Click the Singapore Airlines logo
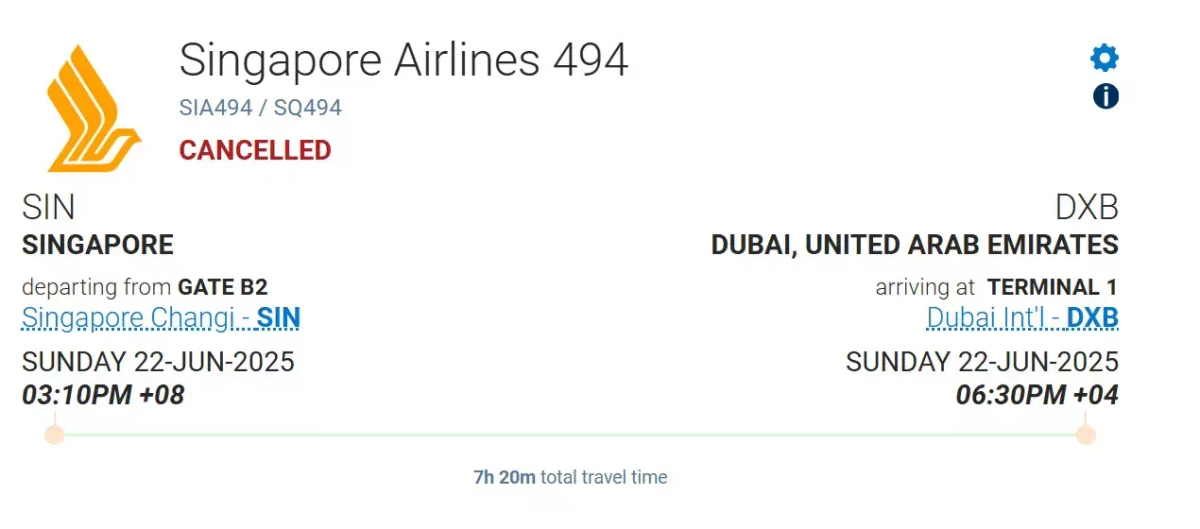Screen dimensions: 1200x529 95,108
